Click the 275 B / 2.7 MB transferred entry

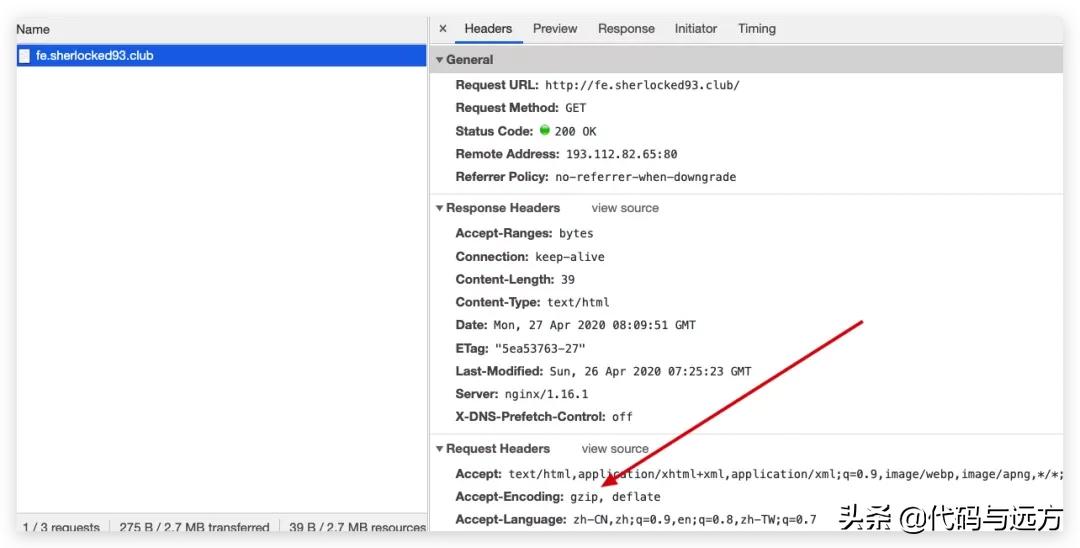194,527
